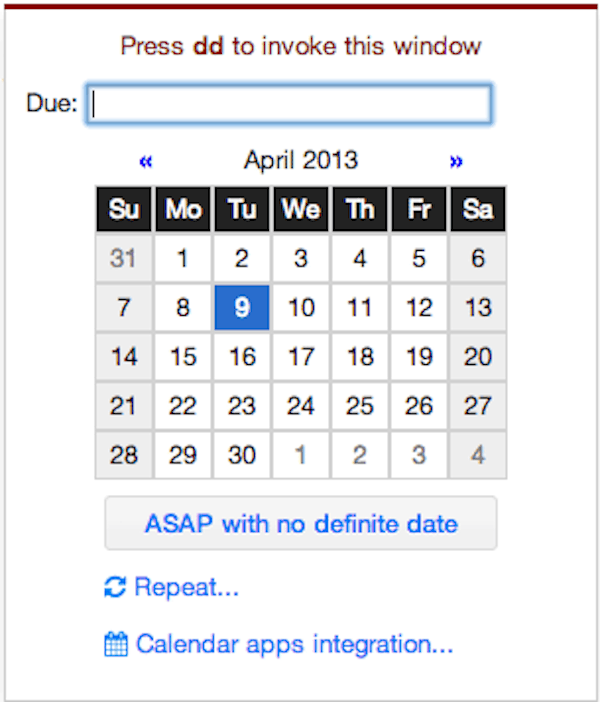Go to previous month with «
The image size is (600, 702).
click(146, 161)
